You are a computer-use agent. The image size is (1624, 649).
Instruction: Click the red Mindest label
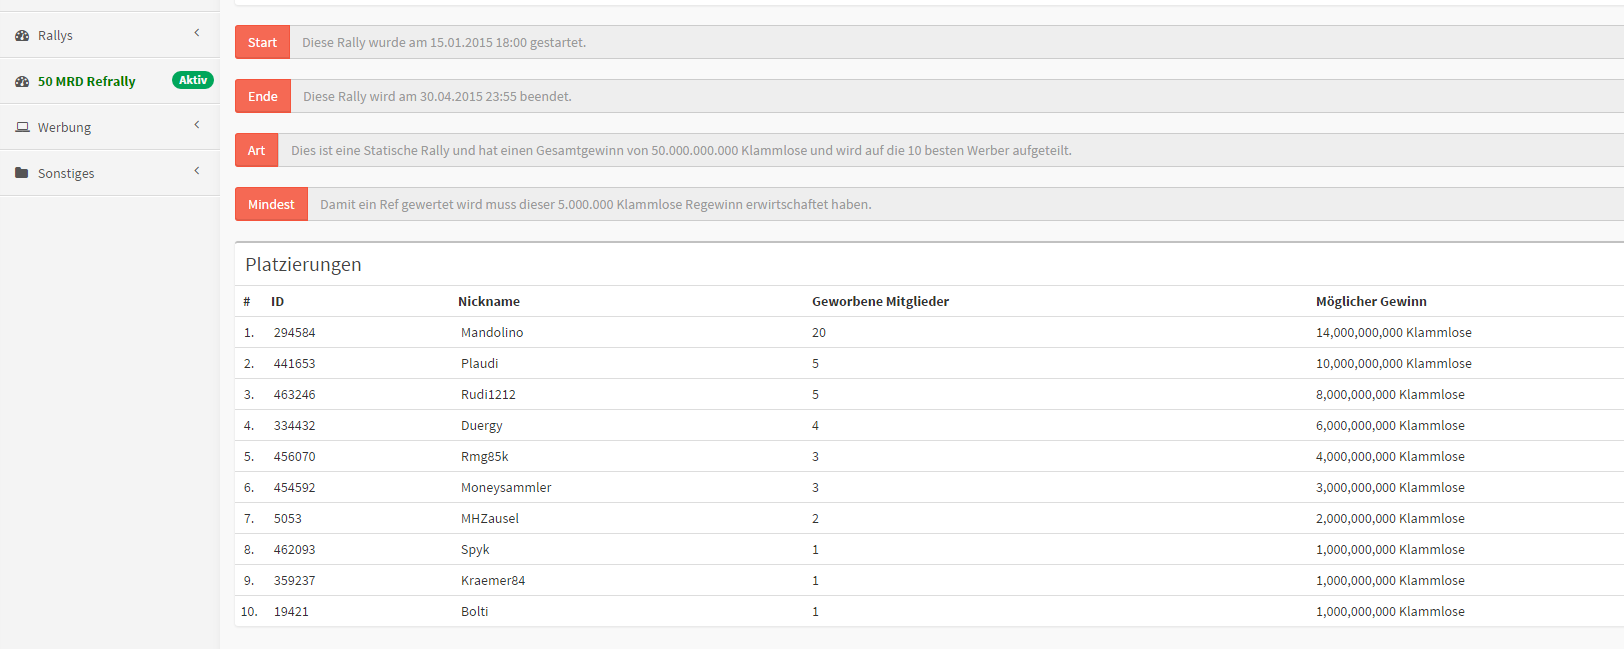271,204
